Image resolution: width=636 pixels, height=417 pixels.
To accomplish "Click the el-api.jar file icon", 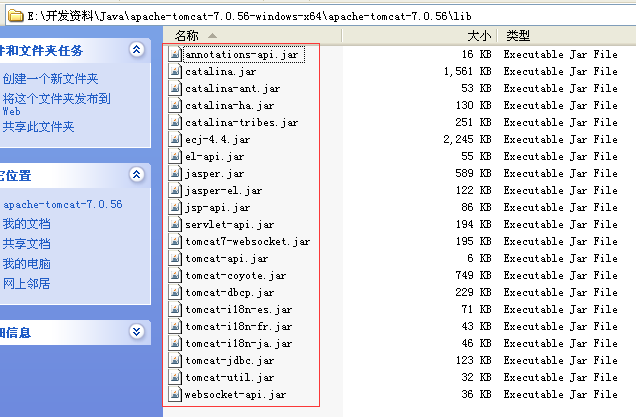I will coord(175,157).
